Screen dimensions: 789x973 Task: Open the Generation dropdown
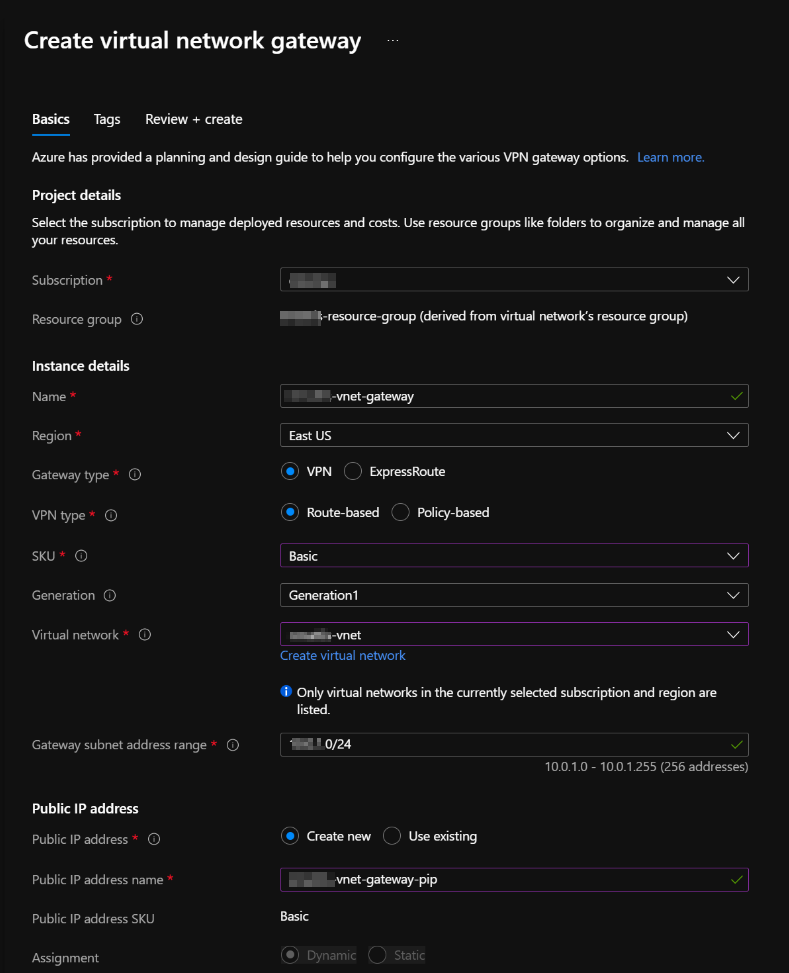(514, 595)
